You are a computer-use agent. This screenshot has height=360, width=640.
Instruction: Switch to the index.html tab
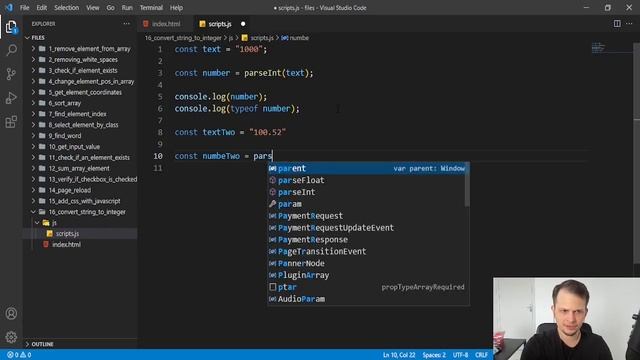165,24
